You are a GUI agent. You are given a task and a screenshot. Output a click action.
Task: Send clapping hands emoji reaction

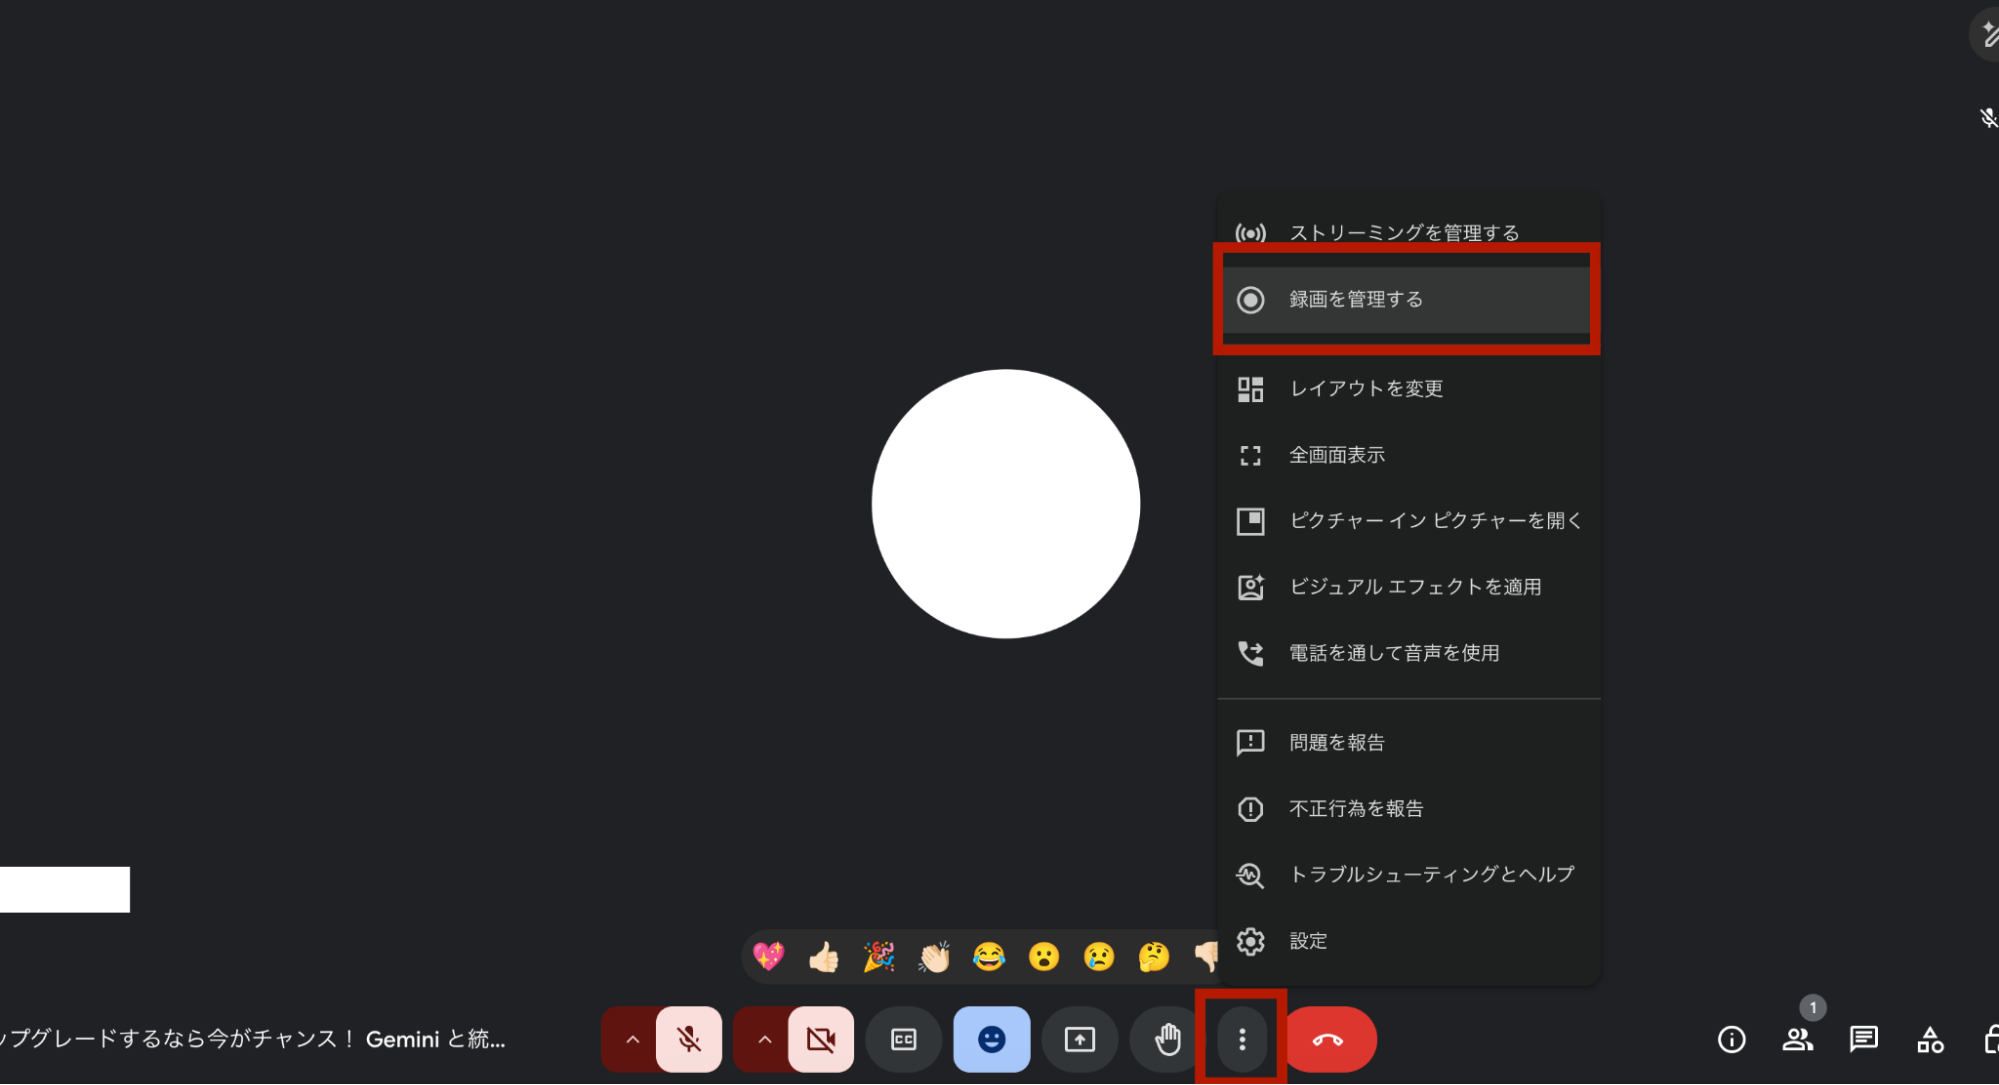tap(934, 957)
